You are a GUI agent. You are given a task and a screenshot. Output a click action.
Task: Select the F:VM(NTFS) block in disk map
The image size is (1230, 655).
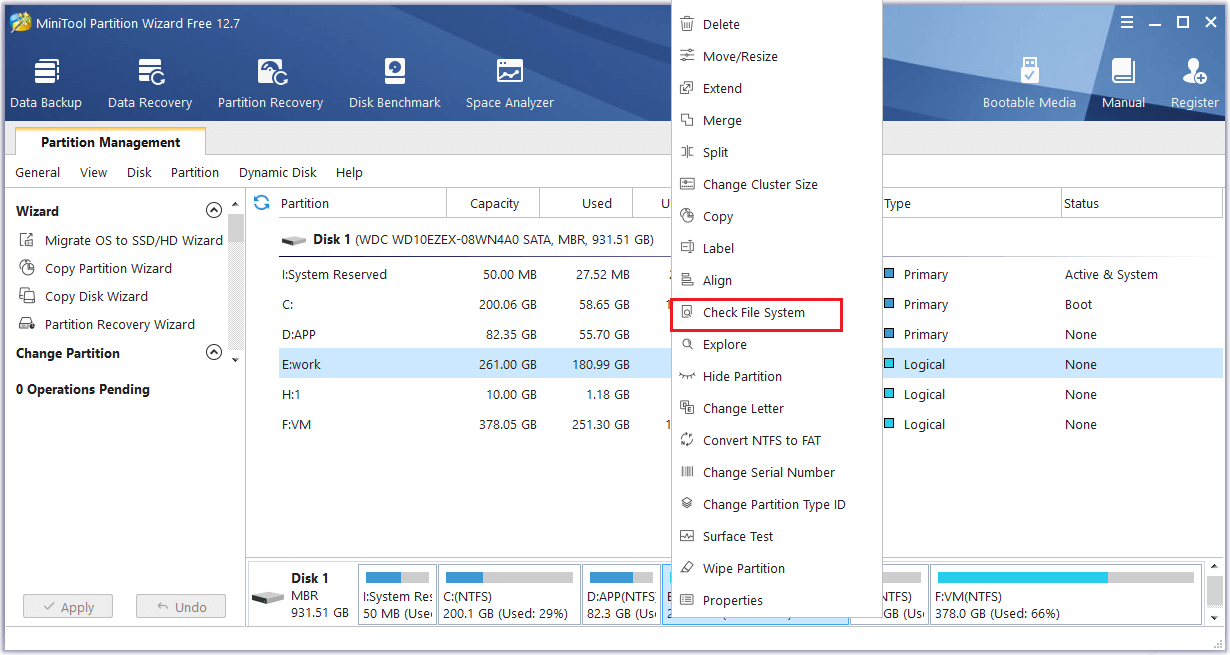pyautogui.click(x=1066, y=595)
